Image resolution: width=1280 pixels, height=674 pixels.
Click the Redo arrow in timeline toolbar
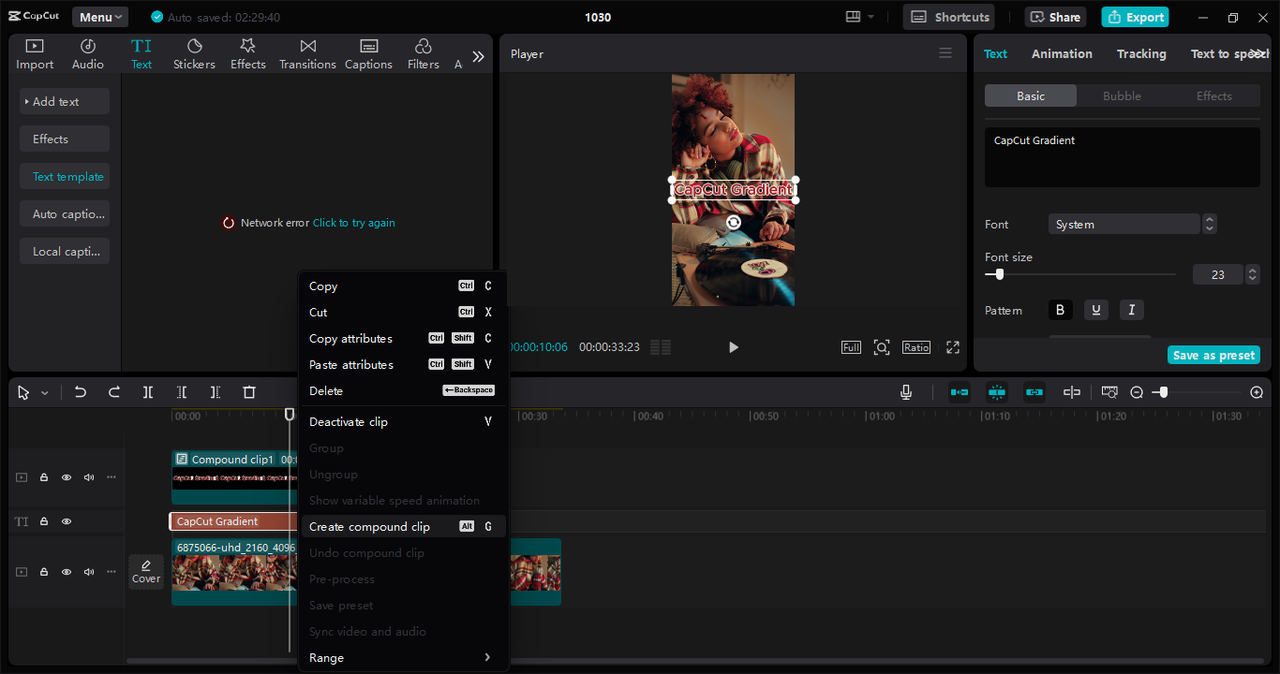[x=114, y=392]
